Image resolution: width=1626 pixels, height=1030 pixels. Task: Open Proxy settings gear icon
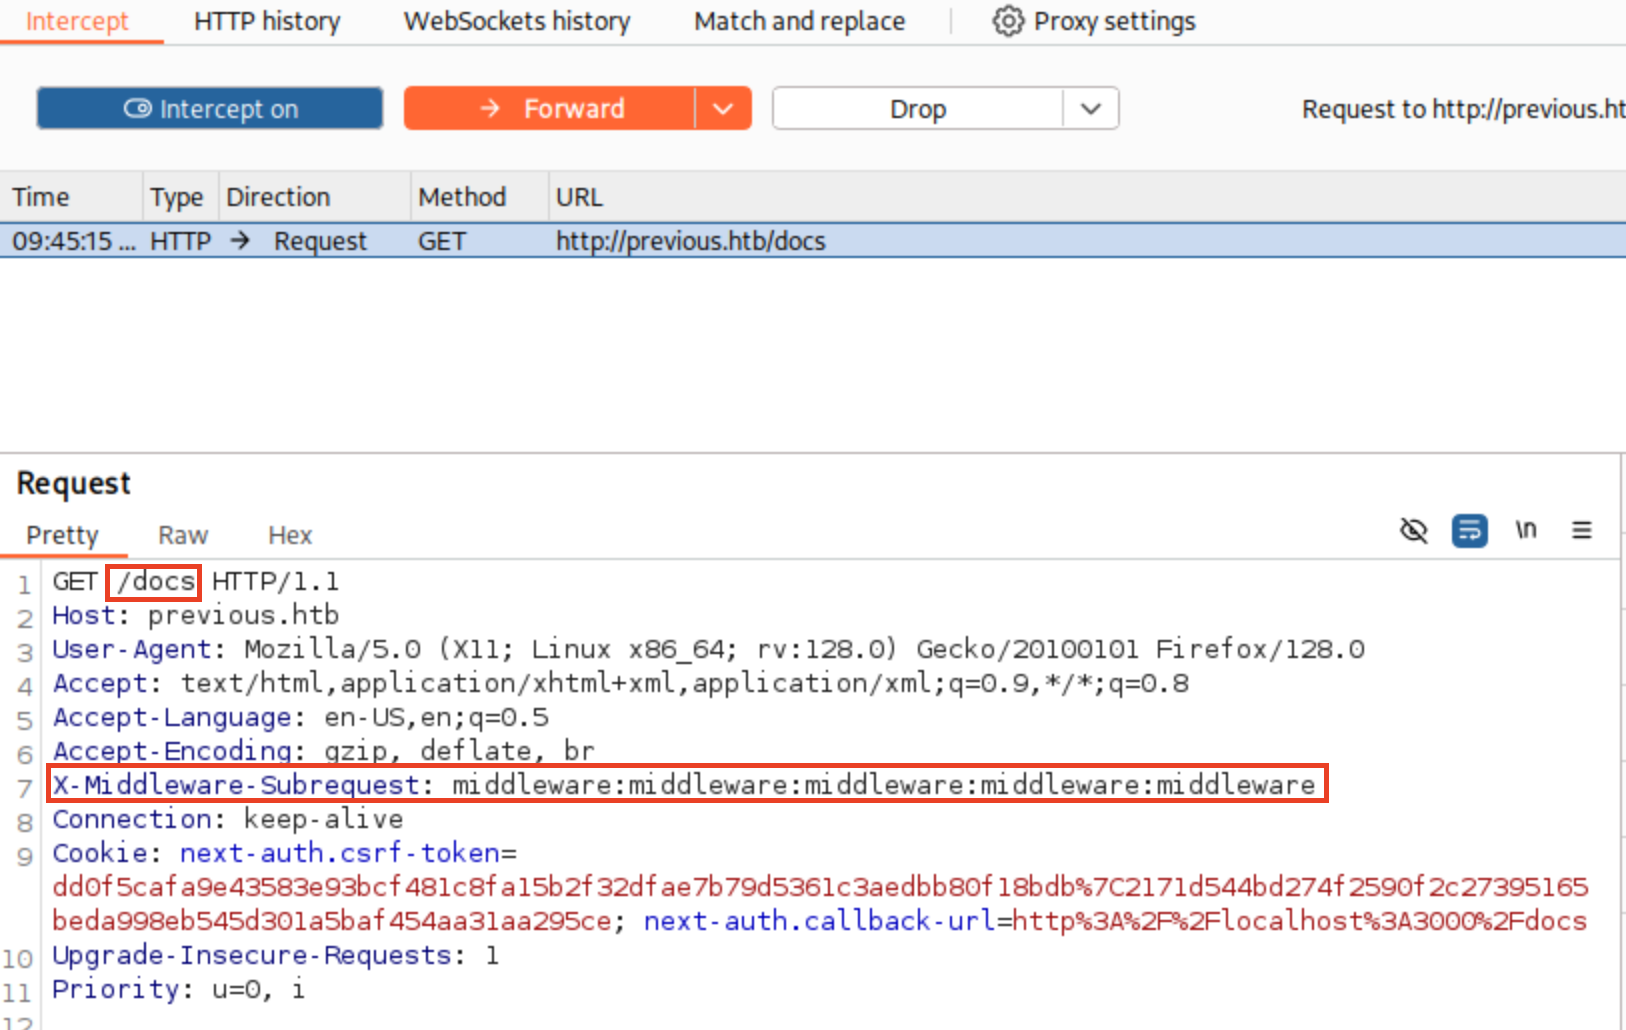tap(1008, 21)
